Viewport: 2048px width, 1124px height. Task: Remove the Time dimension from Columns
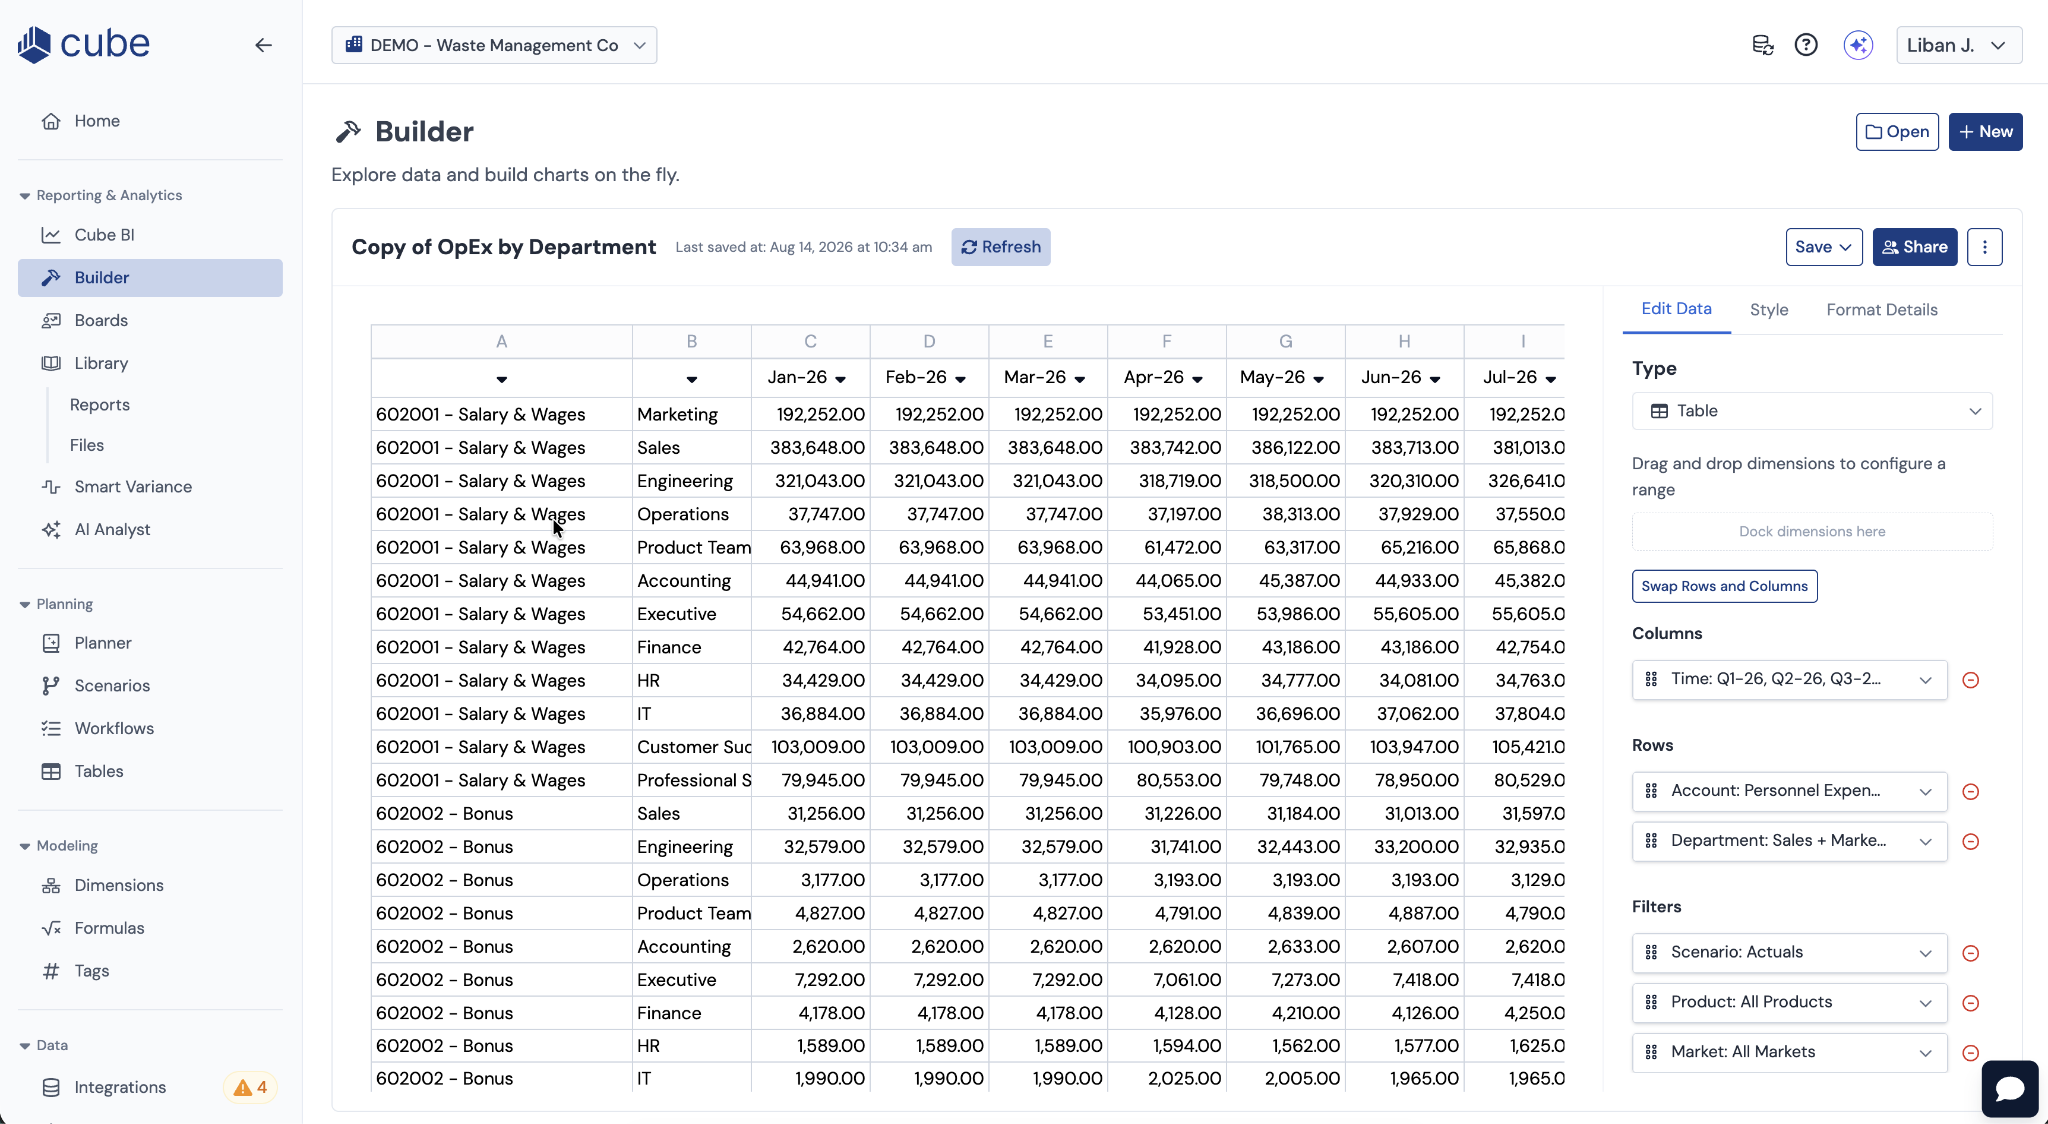[1971, 680]
